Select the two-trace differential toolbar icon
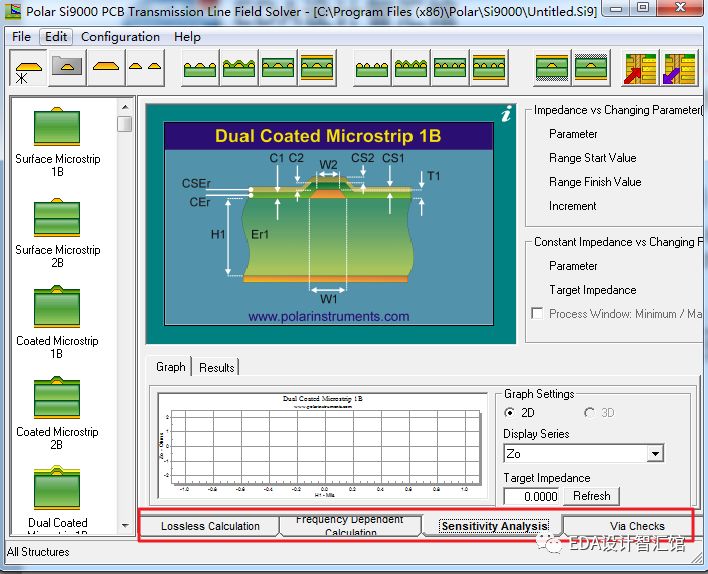 [144, 68]
